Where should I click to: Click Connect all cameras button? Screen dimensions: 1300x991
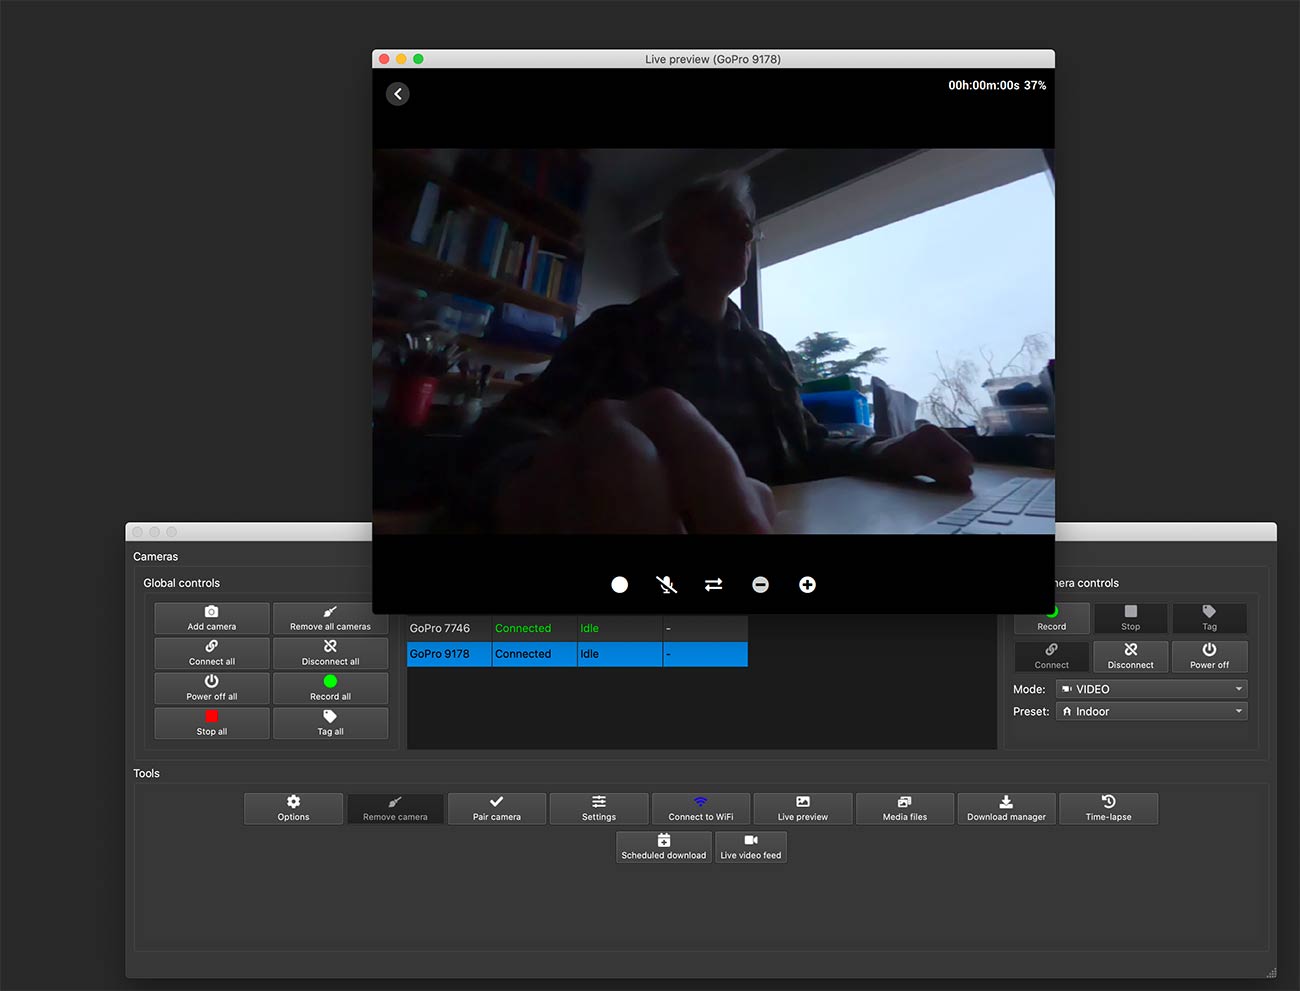(212, 653)
